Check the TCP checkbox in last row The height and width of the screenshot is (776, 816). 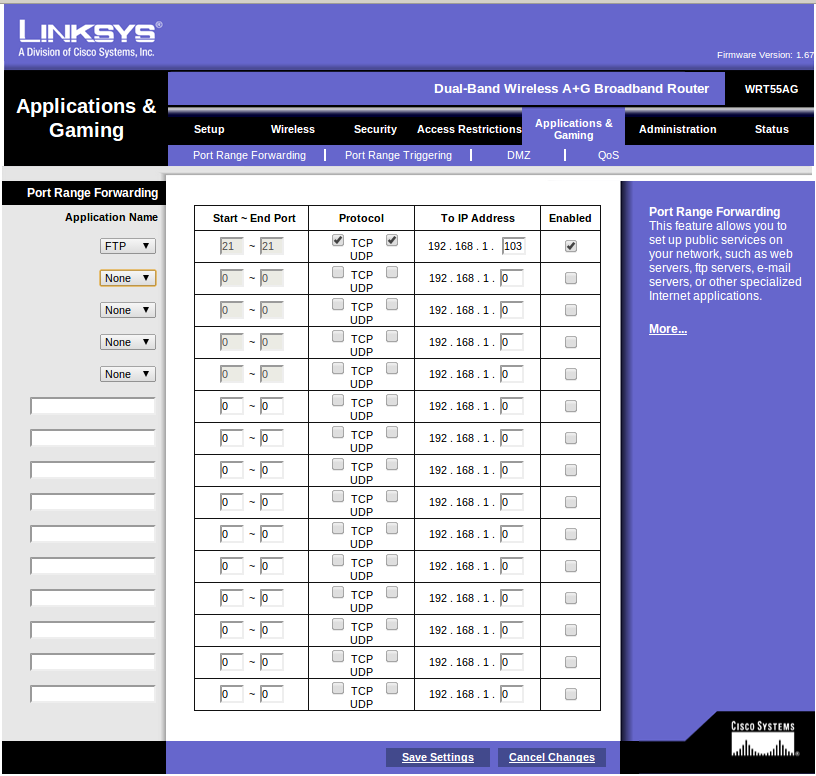(338, 688)
